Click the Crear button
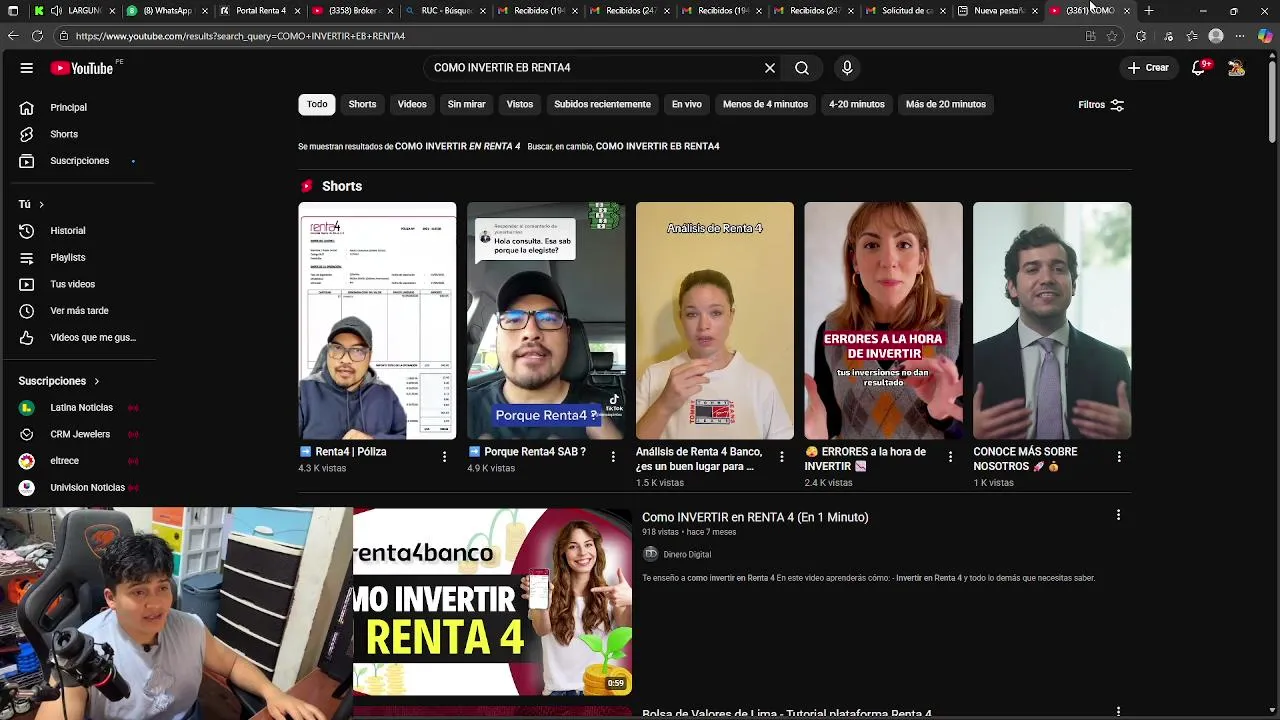This screenshot has height=720, width=1280. pos(1148,68)
